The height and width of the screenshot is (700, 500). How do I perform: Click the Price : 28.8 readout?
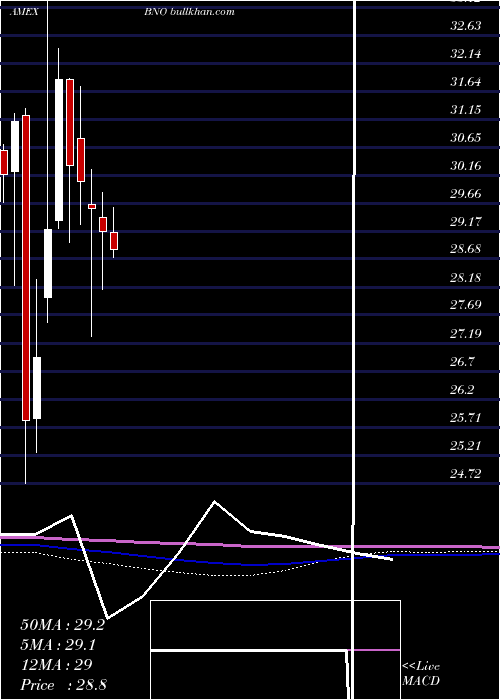click(x=63, y=684)
